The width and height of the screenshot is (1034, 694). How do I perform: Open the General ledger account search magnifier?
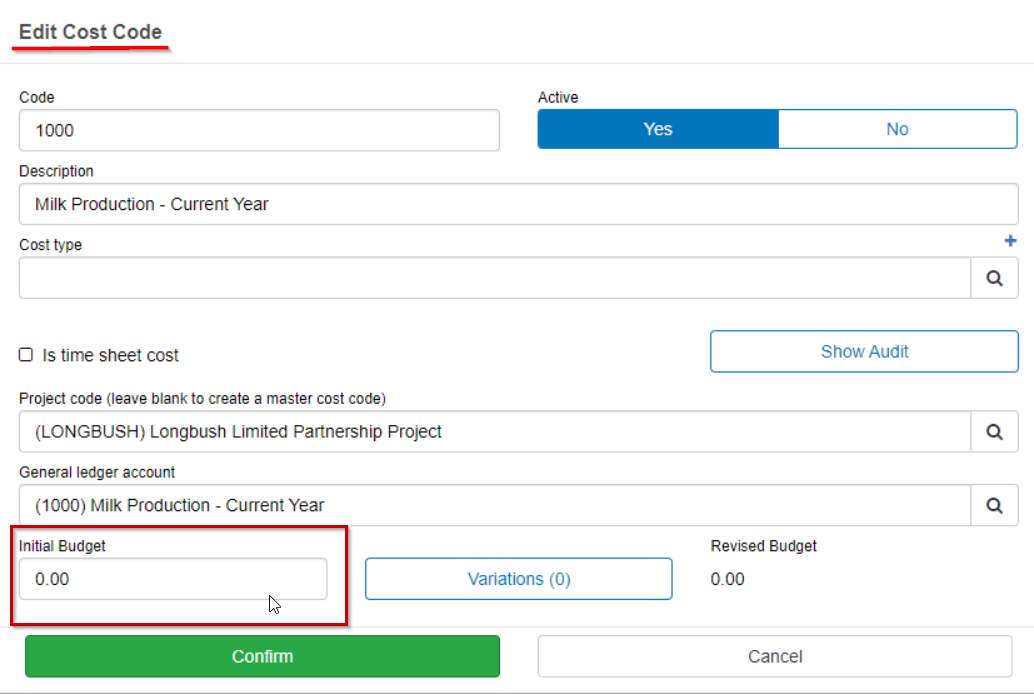coord(994,505)
